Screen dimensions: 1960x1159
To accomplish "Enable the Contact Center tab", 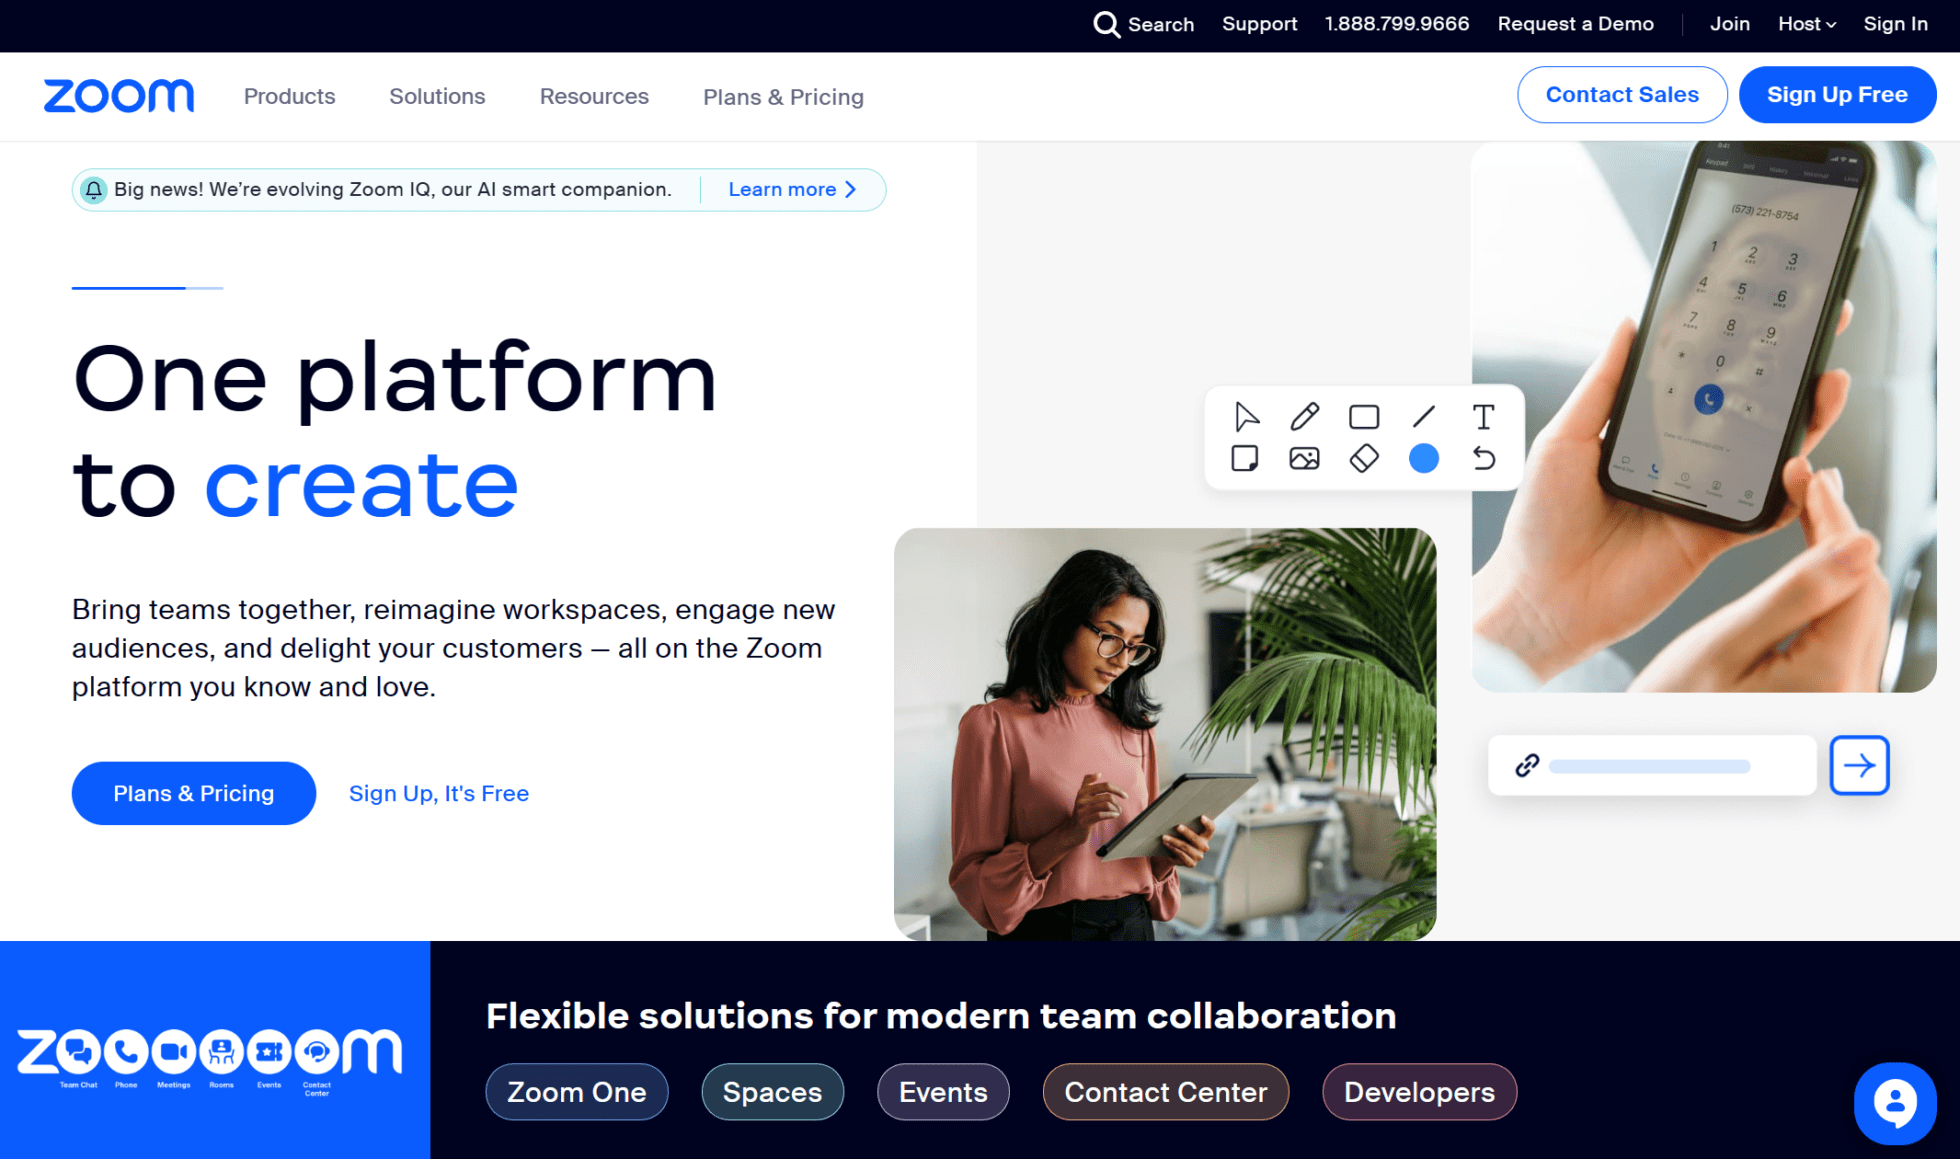I will tap(1166, 1091).
